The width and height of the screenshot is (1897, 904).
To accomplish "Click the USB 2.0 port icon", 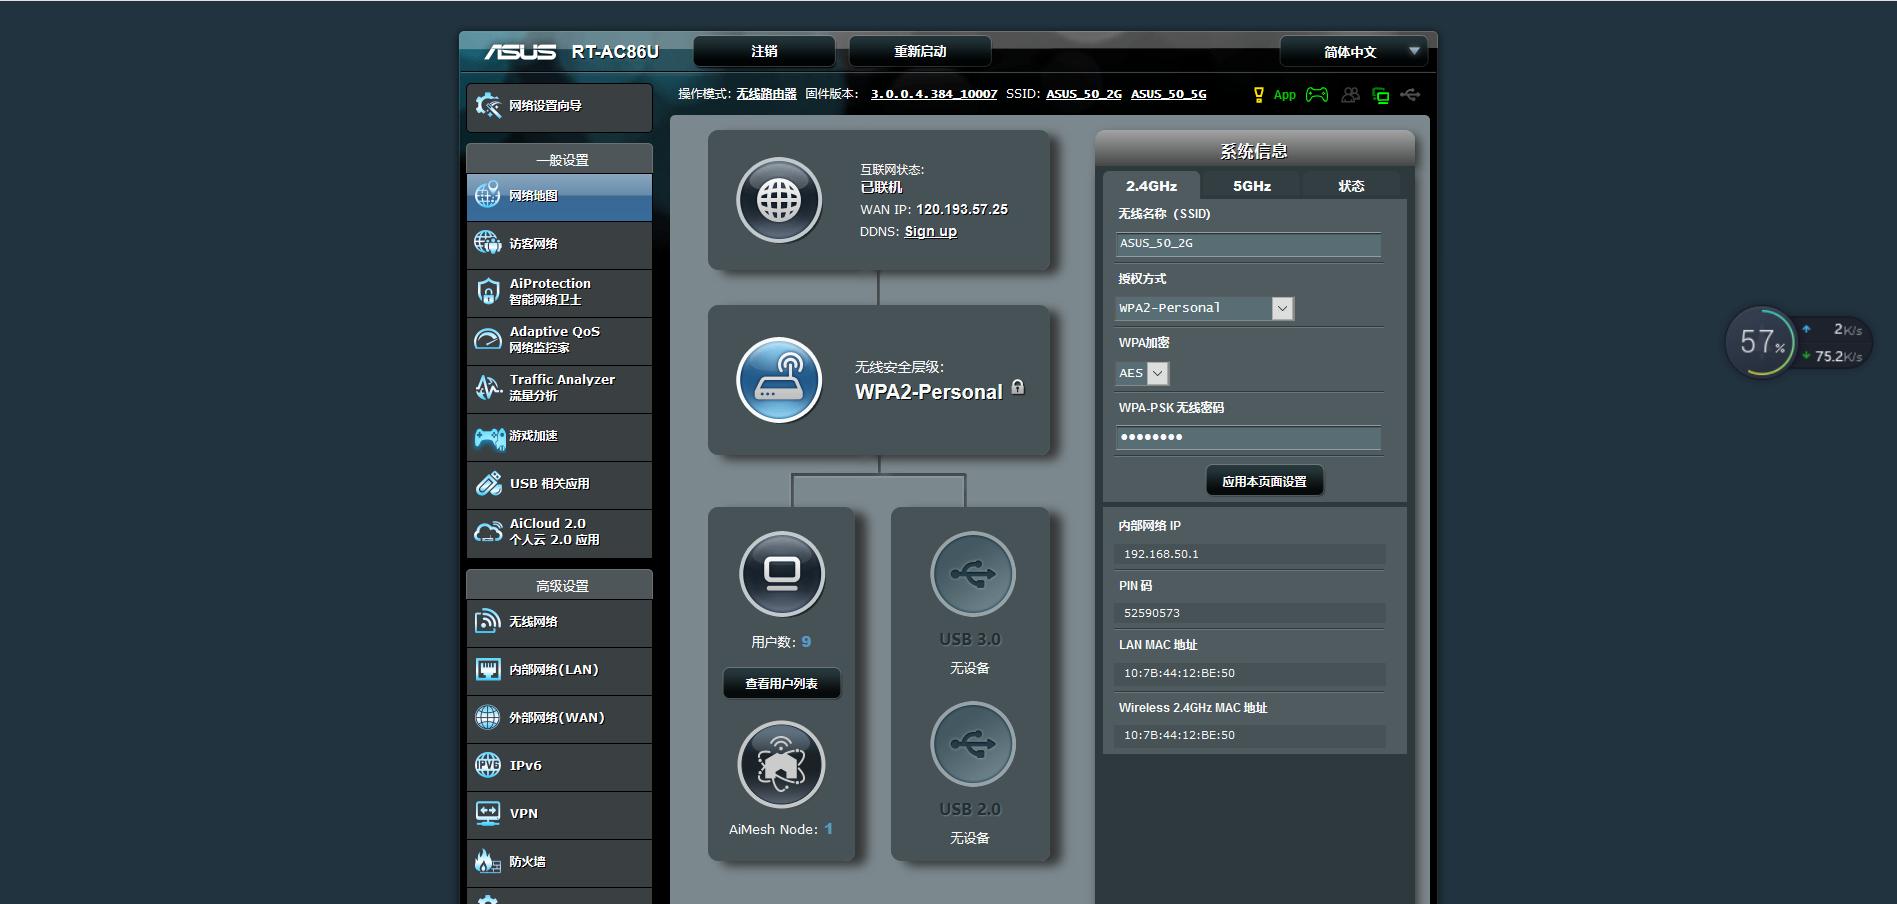I will [x=972, y=744].
